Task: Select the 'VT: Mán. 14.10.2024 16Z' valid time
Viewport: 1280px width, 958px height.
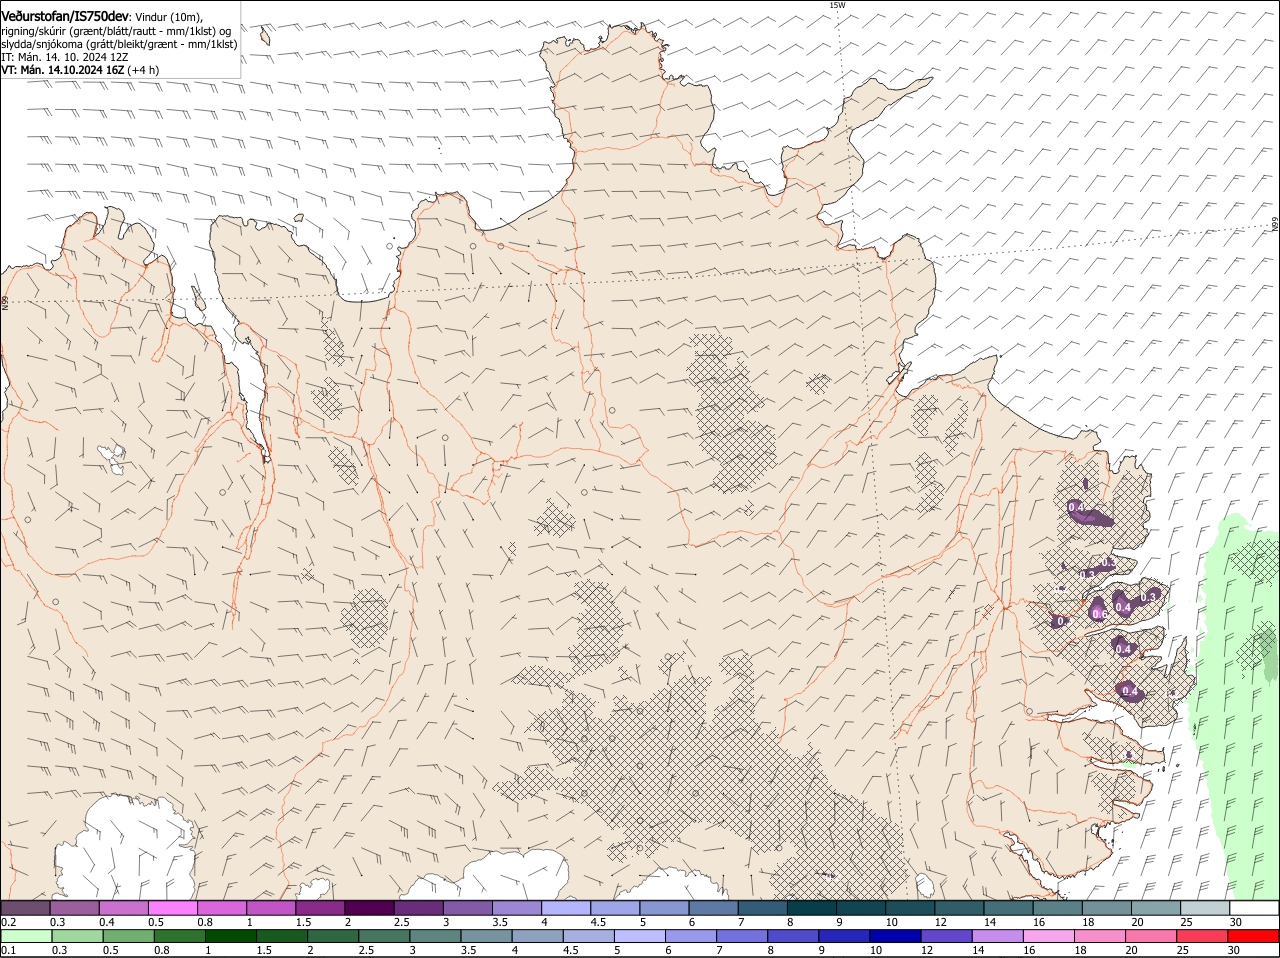Action: pyautogui.click(x=62, y=70)
